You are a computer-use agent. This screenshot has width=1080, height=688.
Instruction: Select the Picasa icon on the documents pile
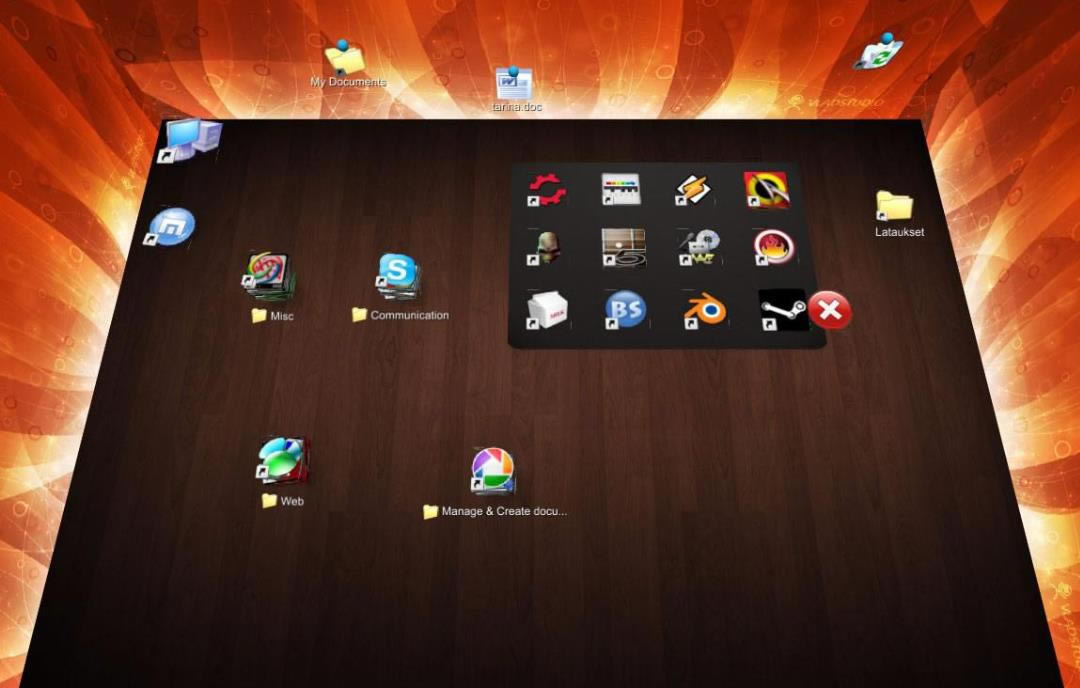[492, 471]
